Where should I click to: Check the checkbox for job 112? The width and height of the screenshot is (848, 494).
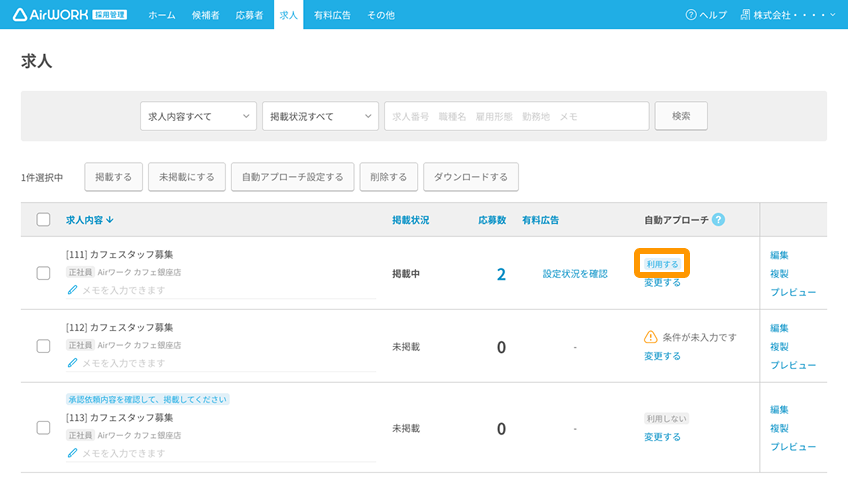point(43,346)
